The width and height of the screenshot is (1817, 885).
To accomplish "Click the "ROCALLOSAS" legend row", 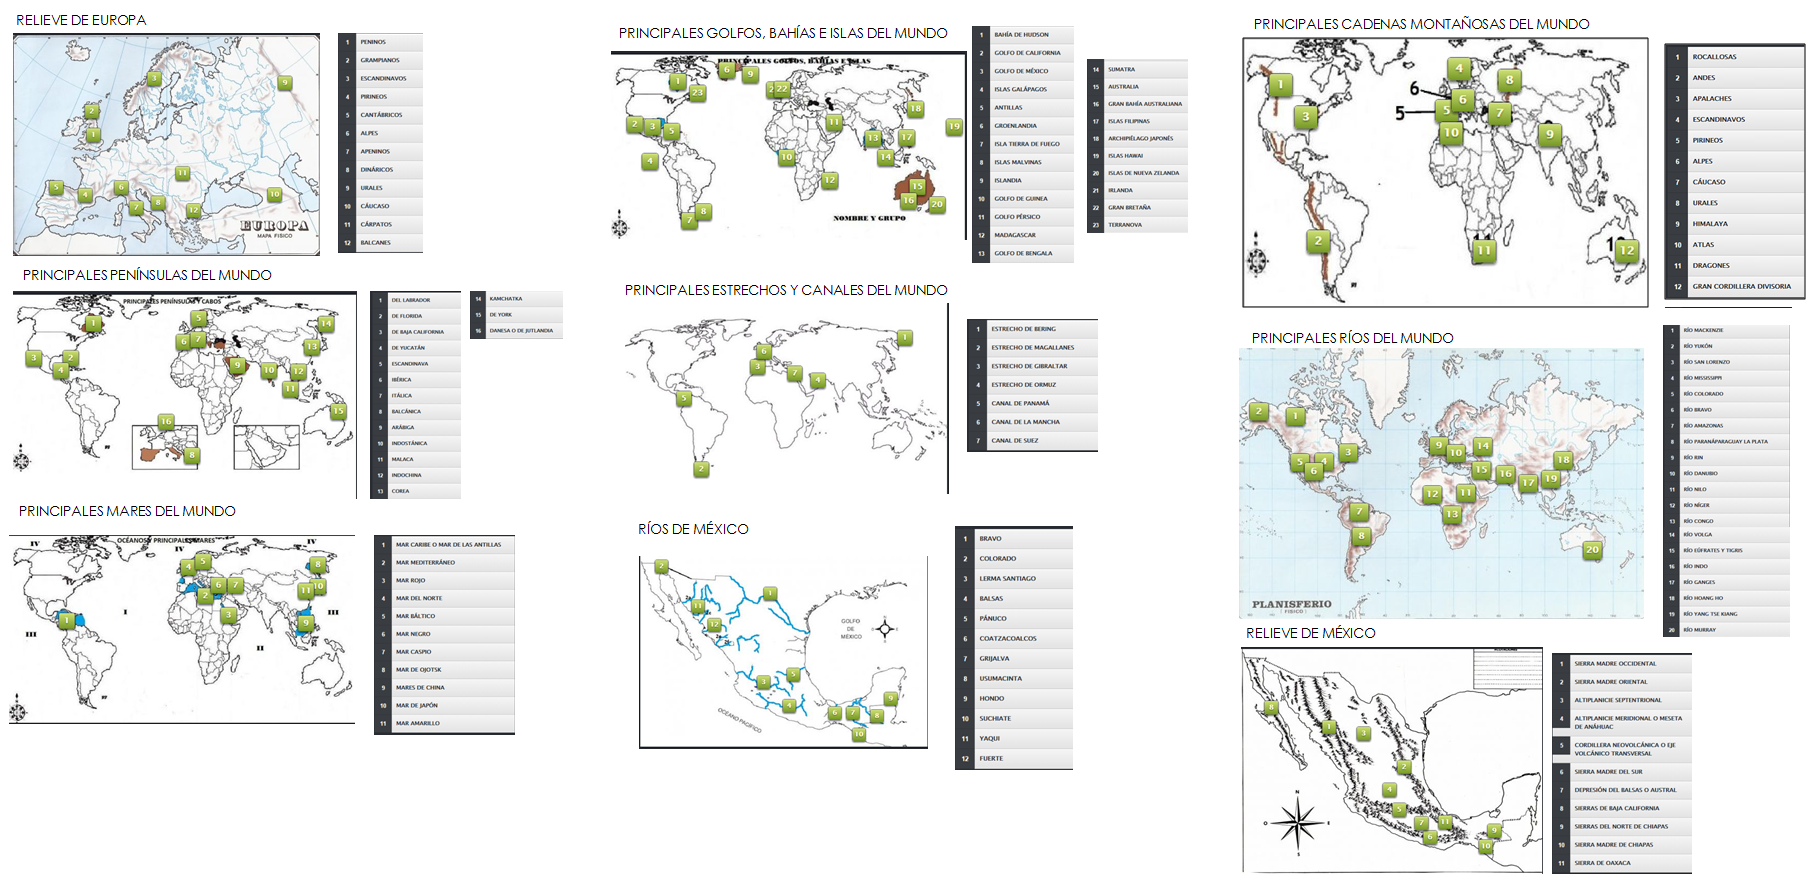I will coord(1734,57).
